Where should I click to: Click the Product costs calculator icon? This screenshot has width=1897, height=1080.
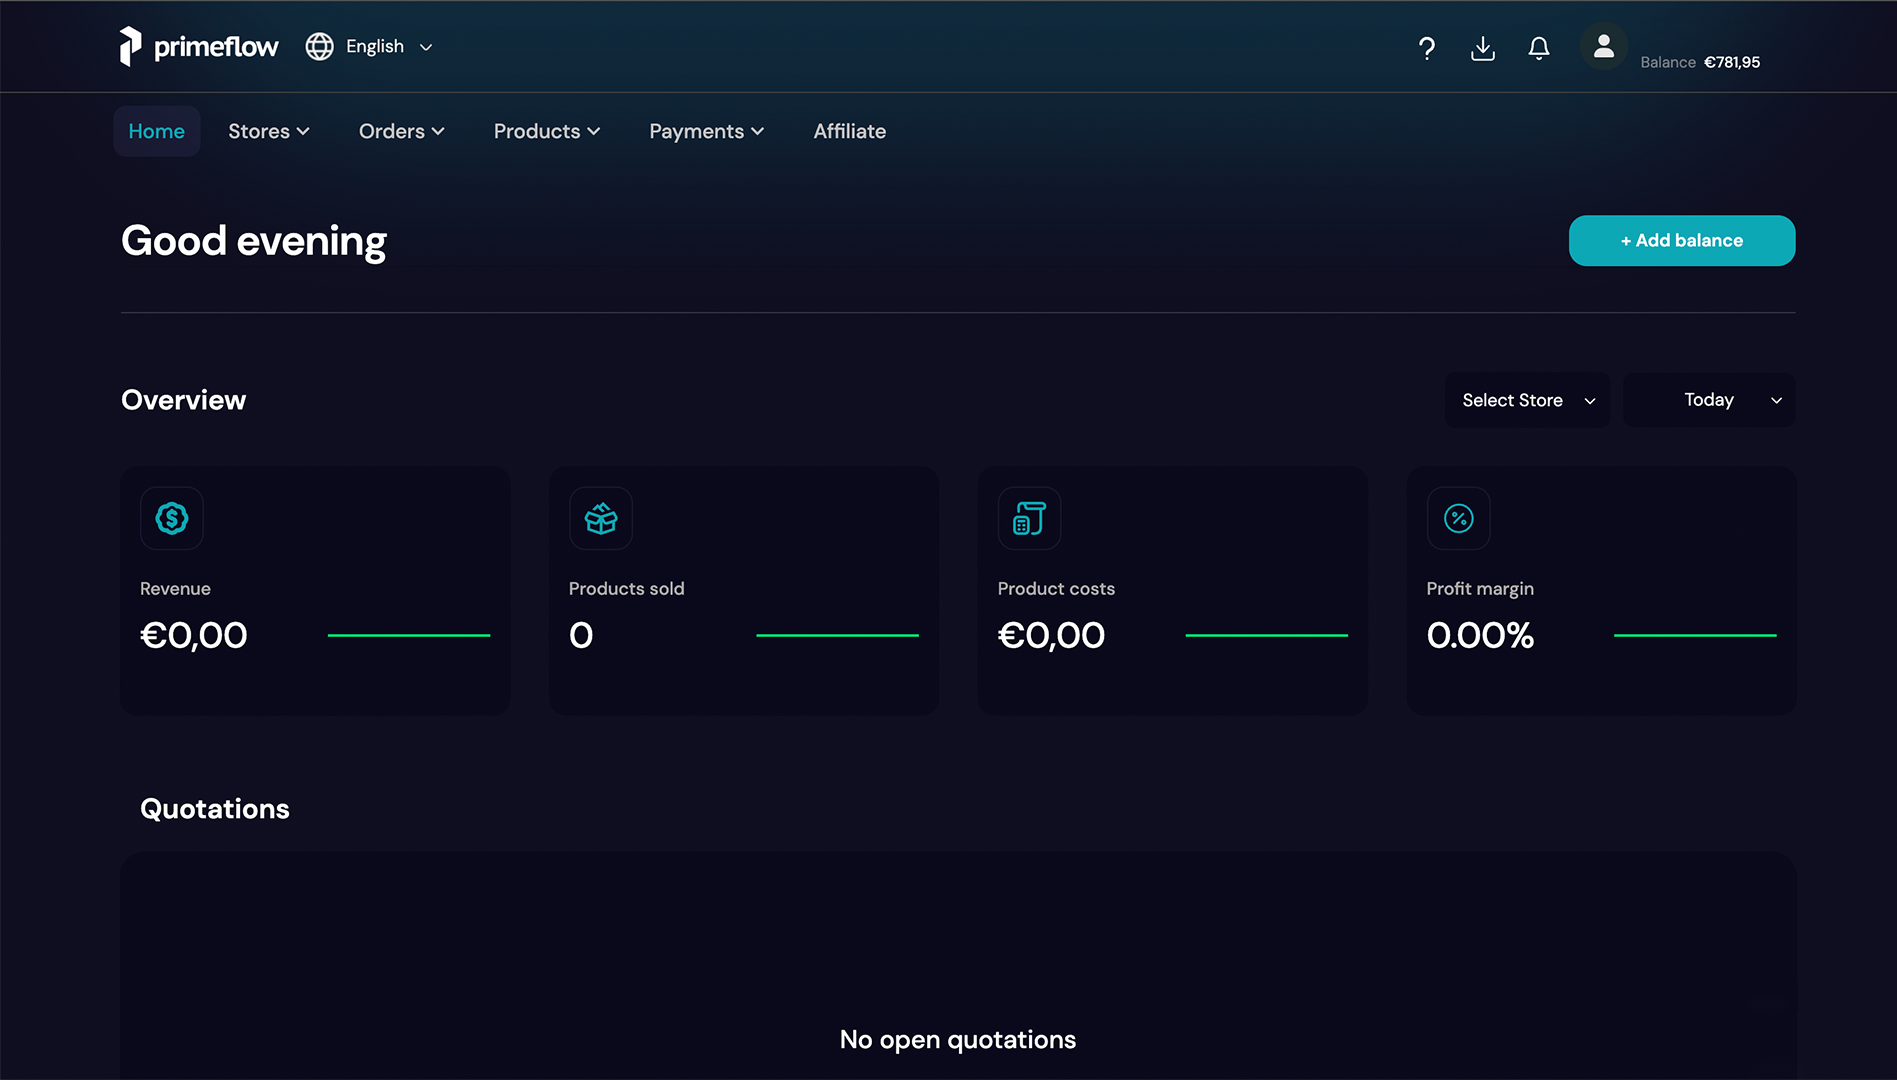pyautogui.click(x=1029, y=518)
